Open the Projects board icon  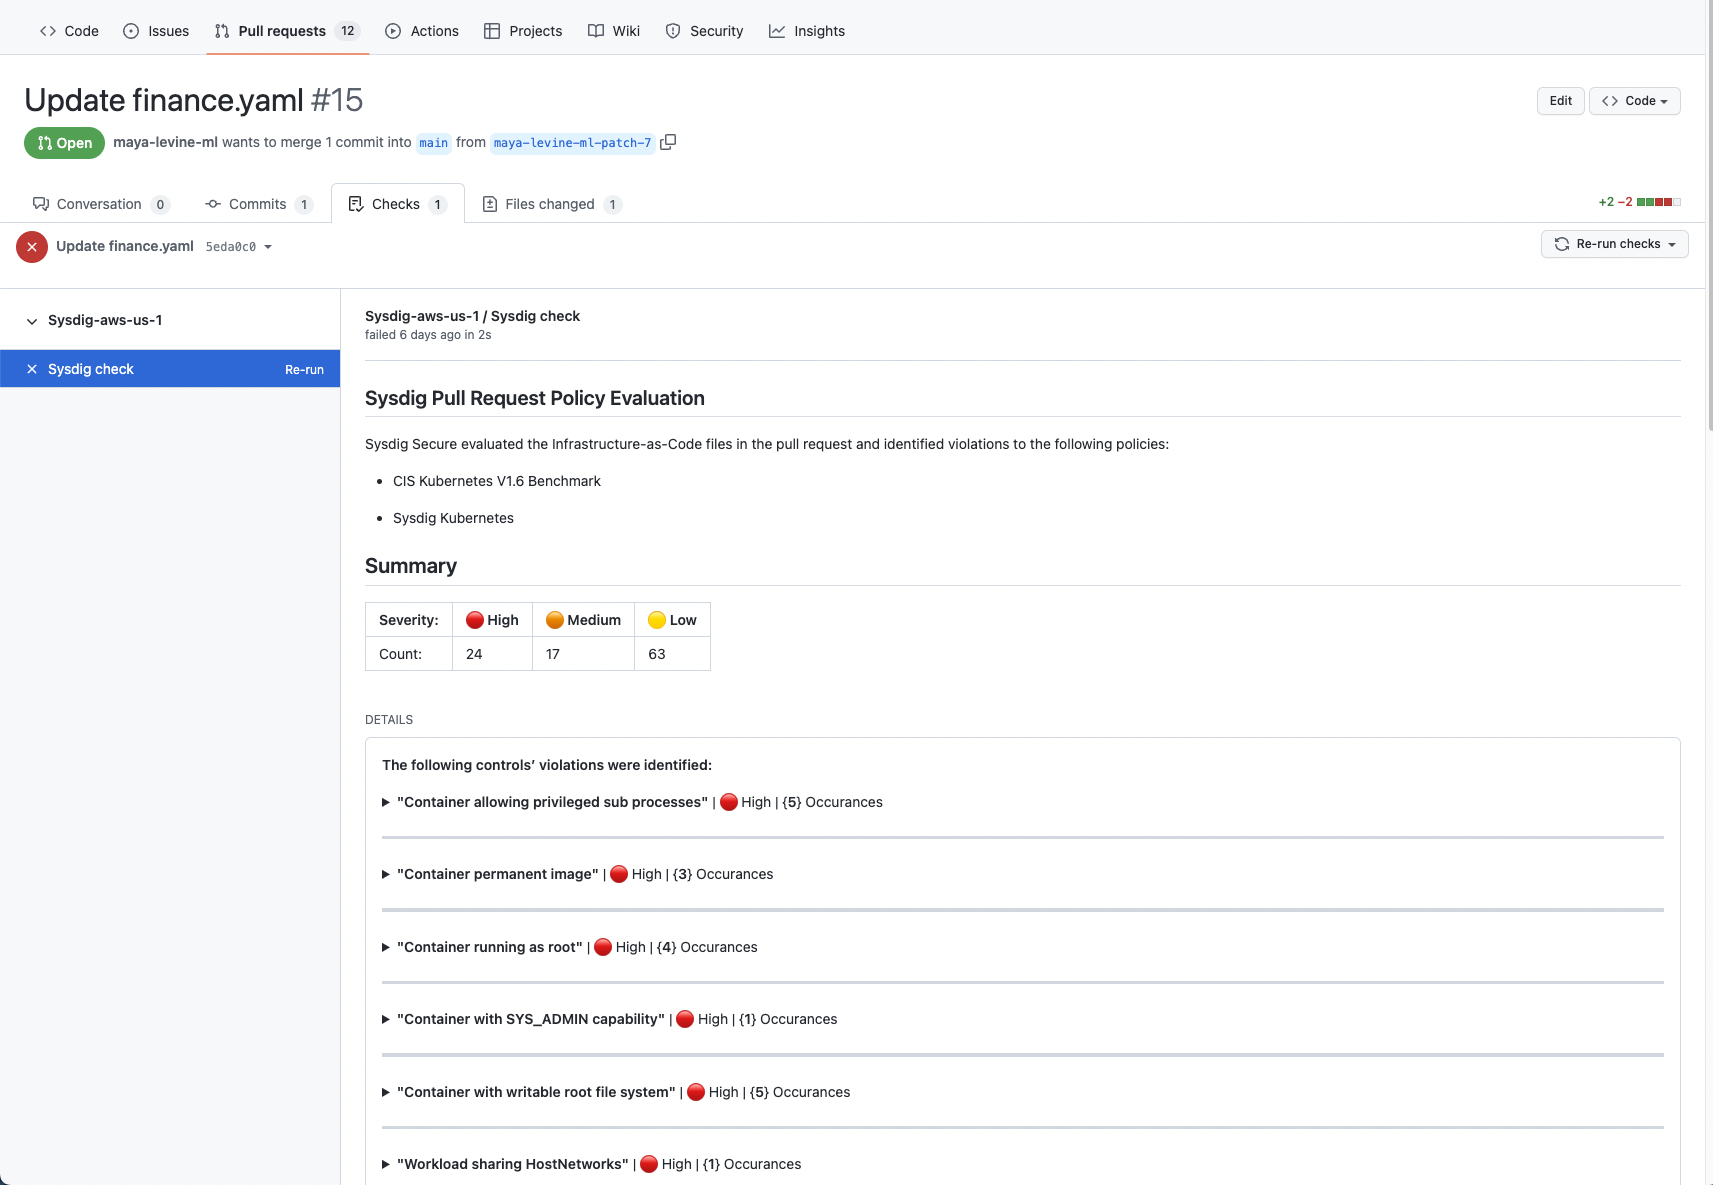coord(492,31)
